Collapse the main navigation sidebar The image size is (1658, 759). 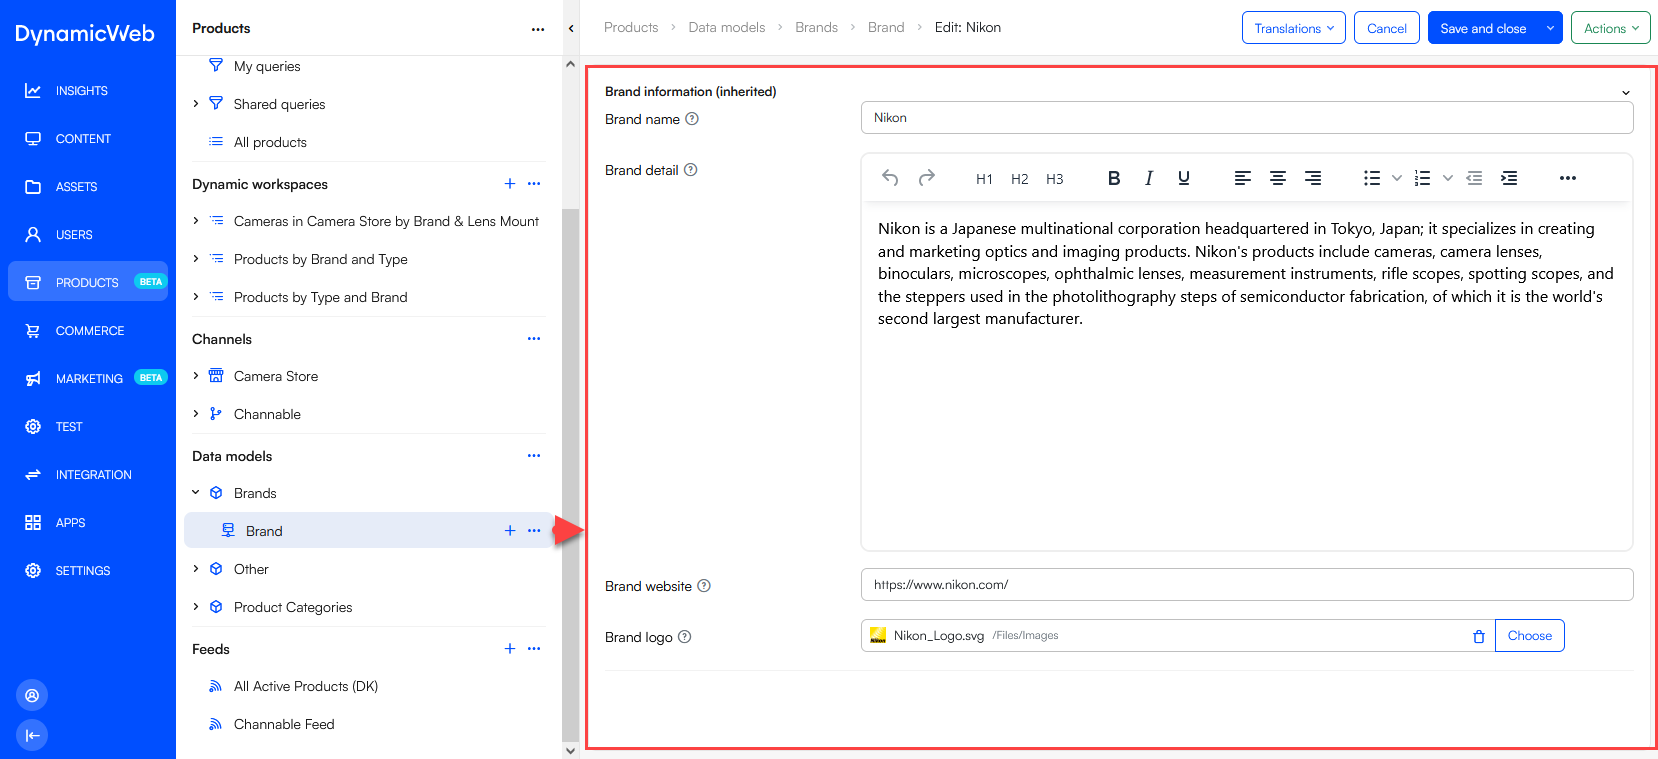(32, 735)
